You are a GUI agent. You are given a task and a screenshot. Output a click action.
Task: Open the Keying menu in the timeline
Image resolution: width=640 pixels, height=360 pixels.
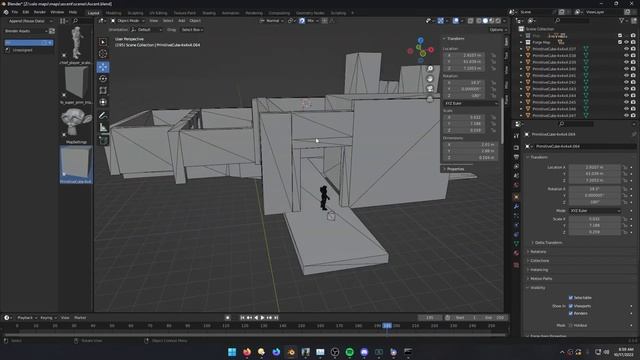pos(48,318)
